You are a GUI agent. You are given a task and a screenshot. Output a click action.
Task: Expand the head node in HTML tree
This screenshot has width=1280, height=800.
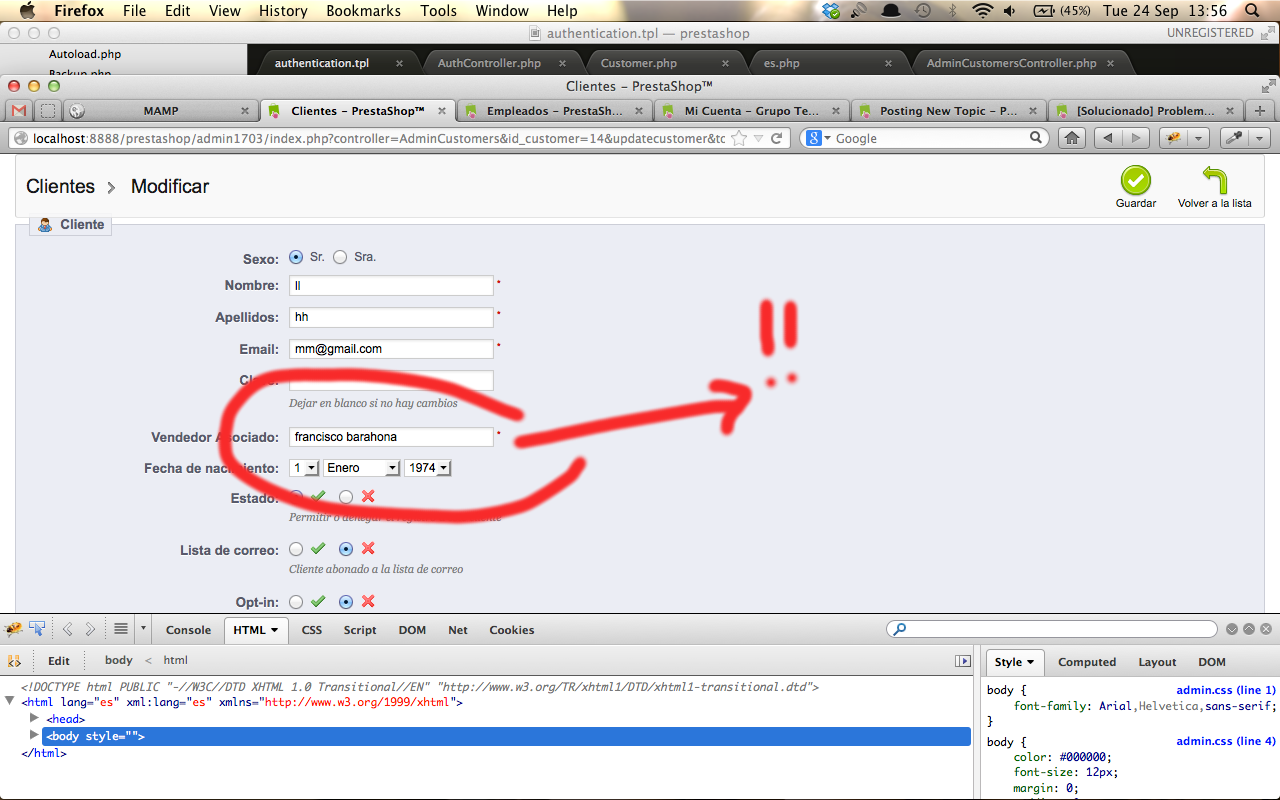point(35,718)
